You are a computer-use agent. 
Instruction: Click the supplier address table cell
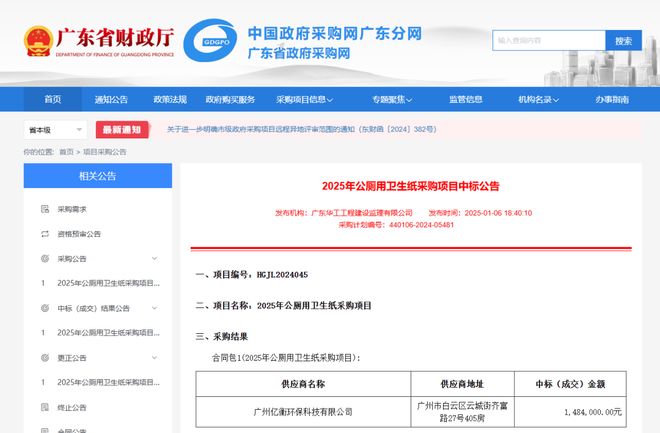click(462, 412)
